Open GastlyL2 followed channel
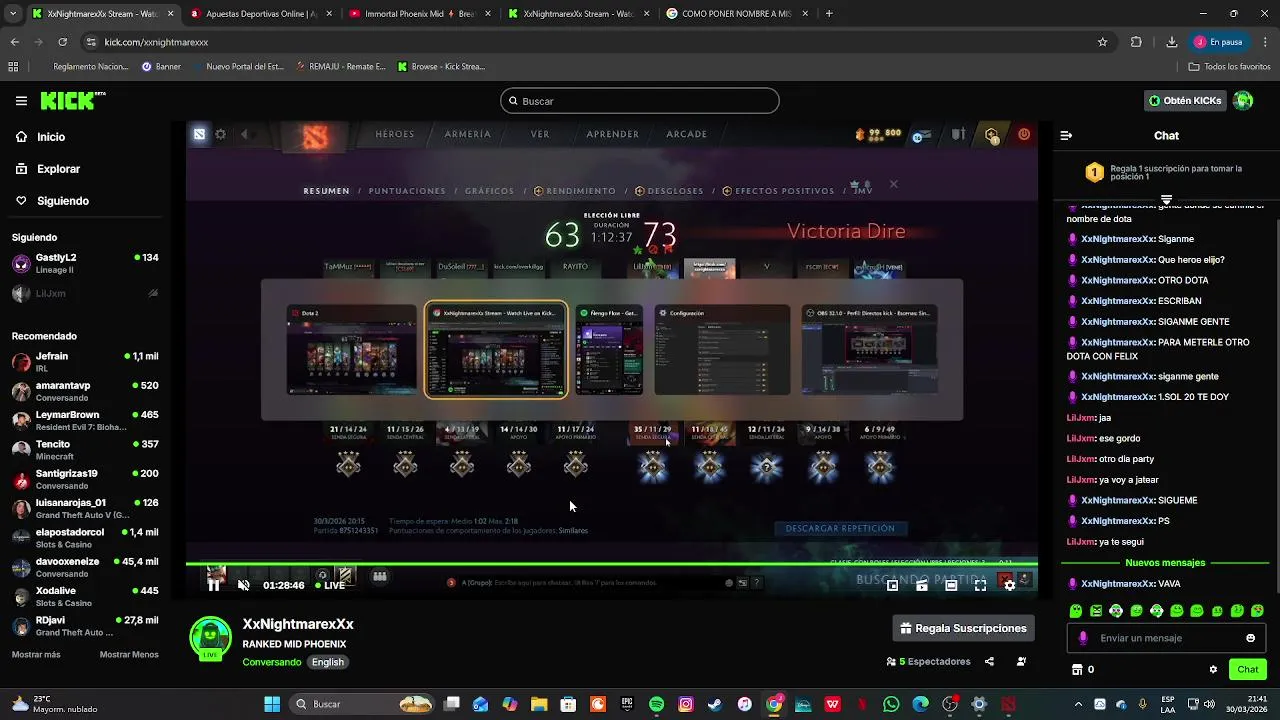This screenshot has height=720, width=1280. (x=86, y=264)
